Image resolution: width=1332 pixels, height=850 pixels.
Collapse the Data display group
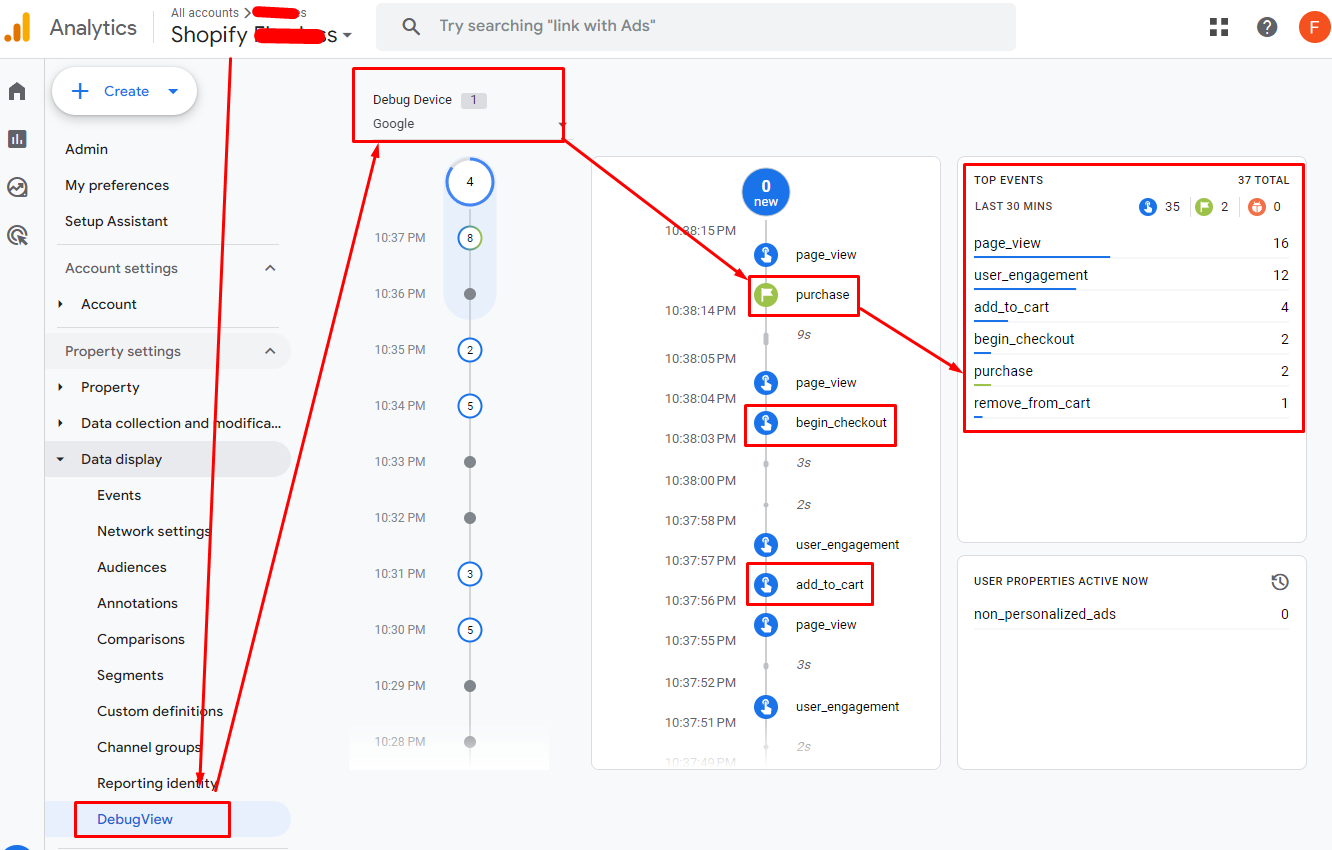point(60,459)
